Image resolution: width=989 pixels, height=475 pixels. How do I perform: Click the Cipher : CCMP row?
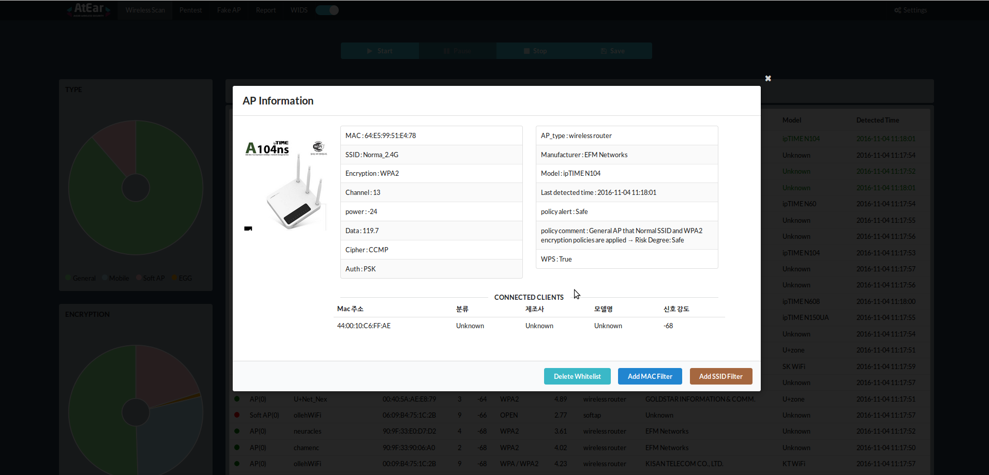coord(431,250)
